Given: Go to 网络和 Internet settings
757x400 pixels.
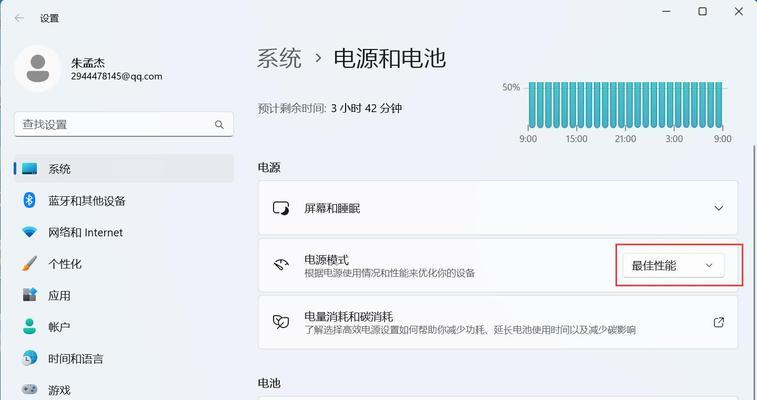Looking at the screenshot, I should coord(124,233).
